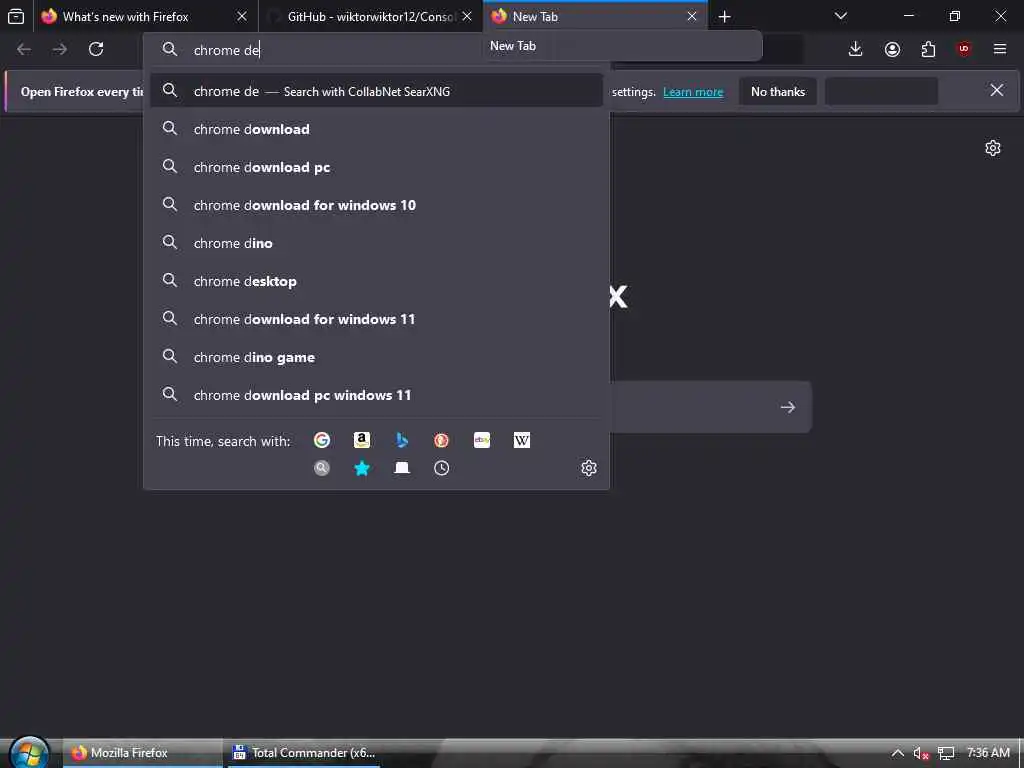Close the New Tab tab
The width and height of the screenshot is (1024, 768).
692,16
